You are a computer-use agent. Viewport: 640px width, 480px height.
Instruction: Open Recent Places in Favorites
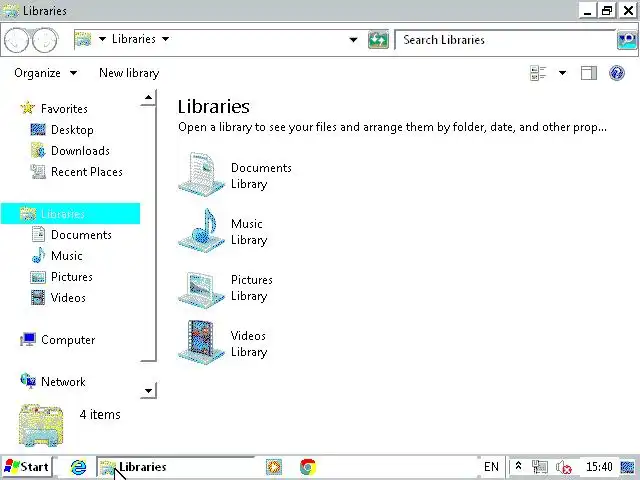pos(77,172)
